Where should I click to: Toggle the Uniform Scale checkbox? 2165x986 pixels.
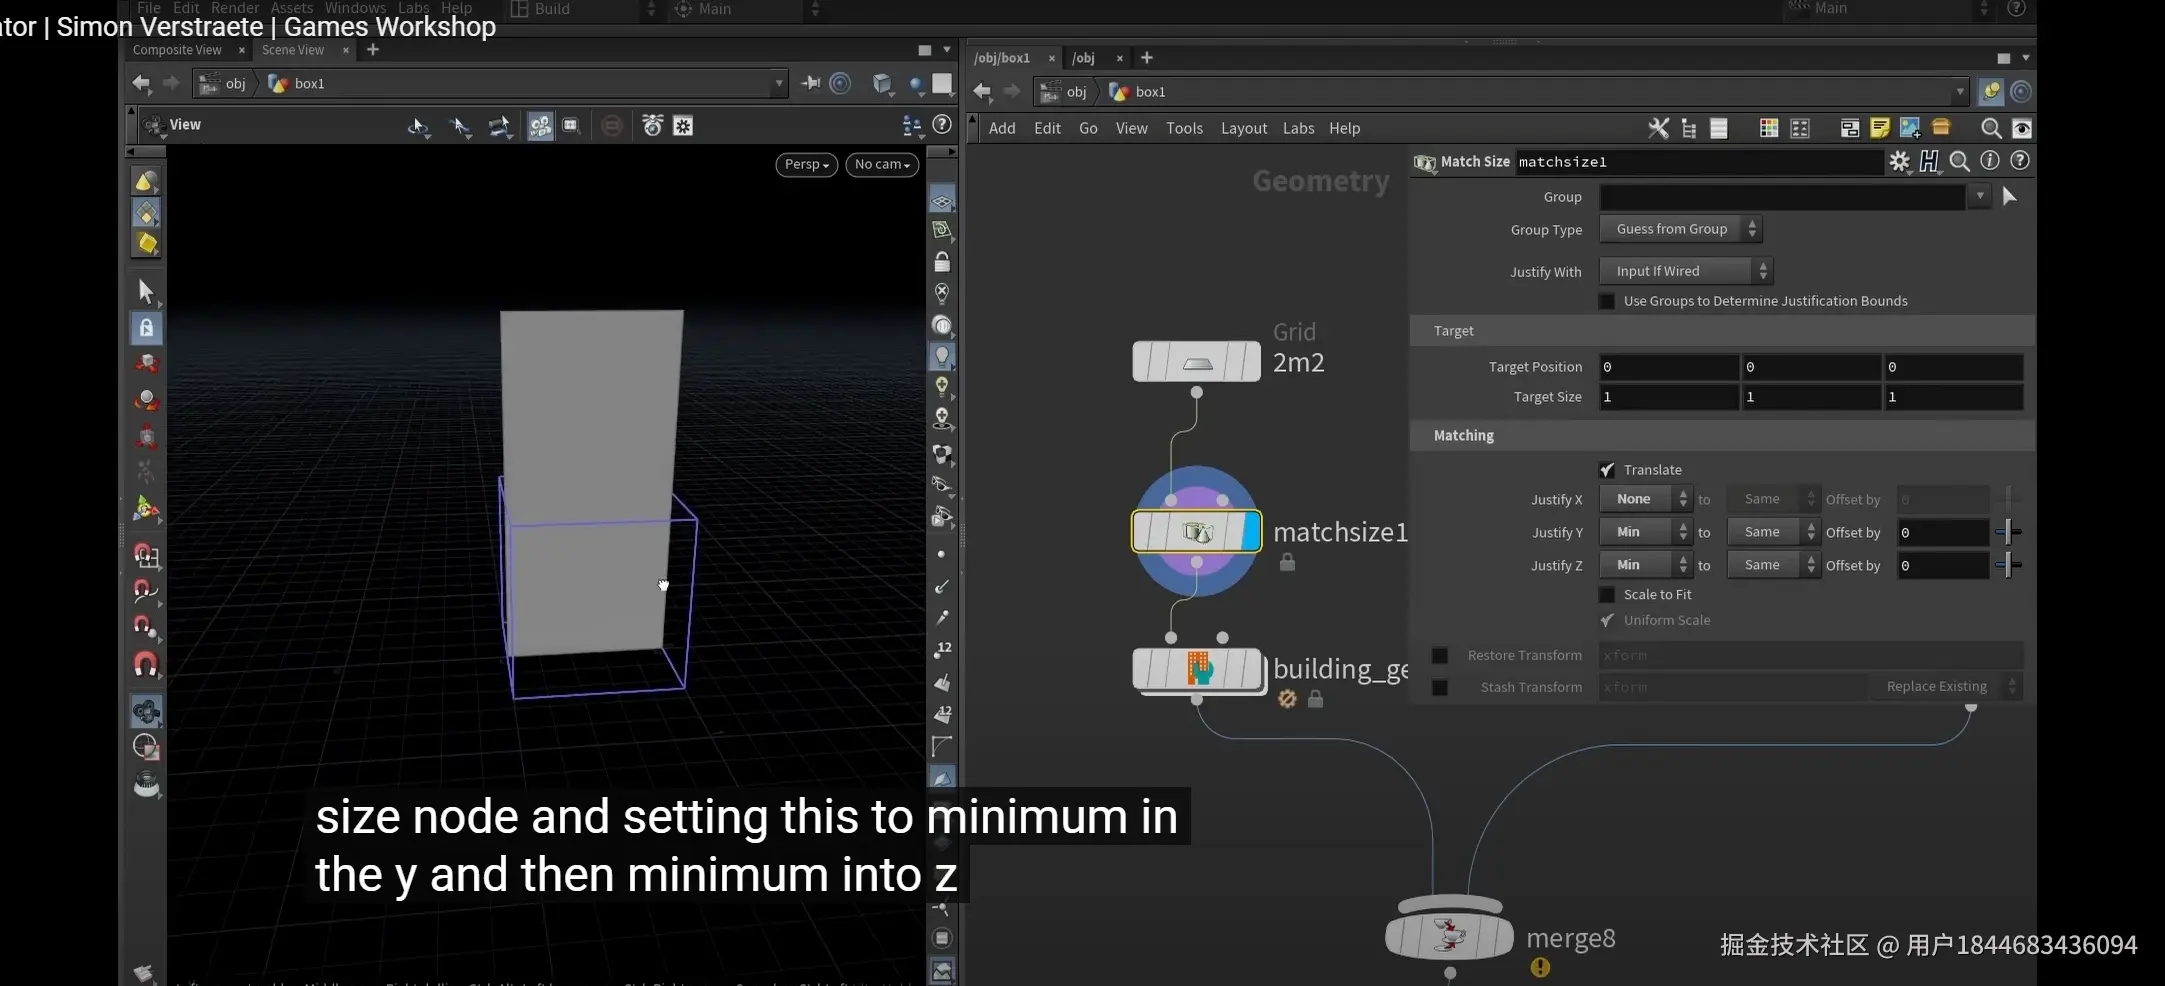1607,621
